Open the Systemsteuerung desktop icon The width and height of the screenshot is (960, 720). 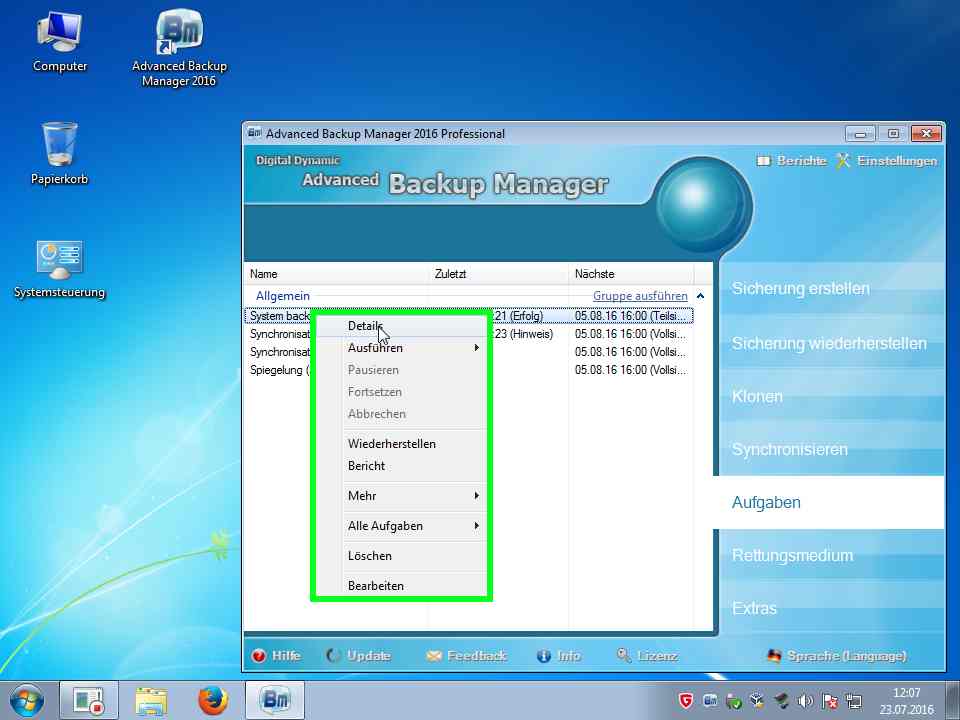(59, 269)
